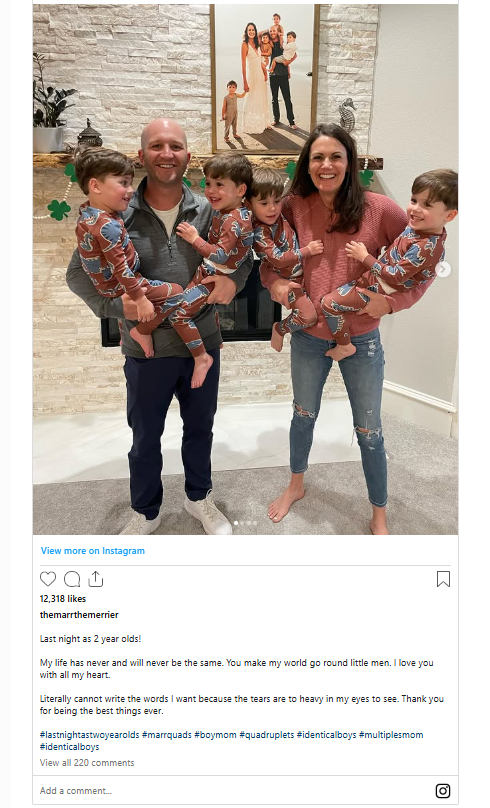Viewport: 490px width, 808px height.
Task: Open 'View more on Instagram' link
Action: click(x=93, y=550)
